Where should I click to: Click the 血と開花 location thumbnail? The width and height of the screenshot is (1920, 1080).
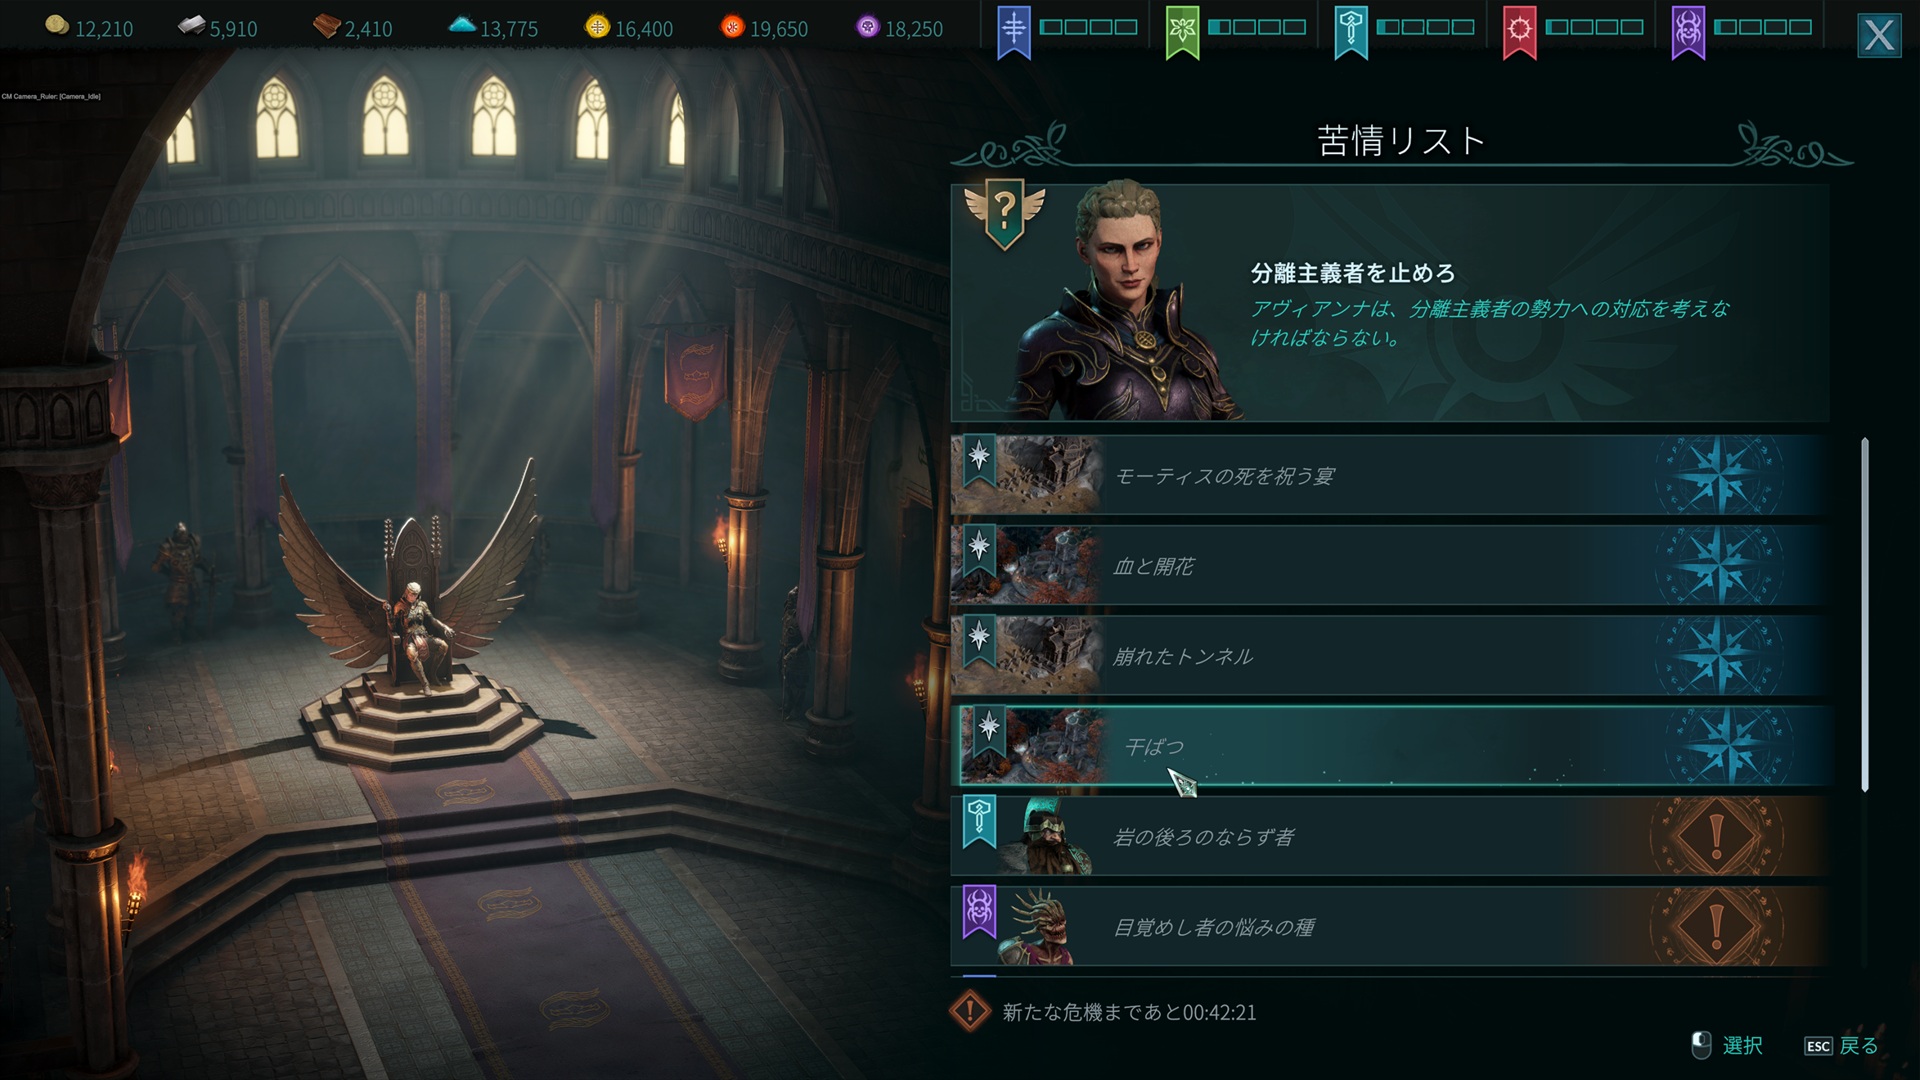[1025, 566]
